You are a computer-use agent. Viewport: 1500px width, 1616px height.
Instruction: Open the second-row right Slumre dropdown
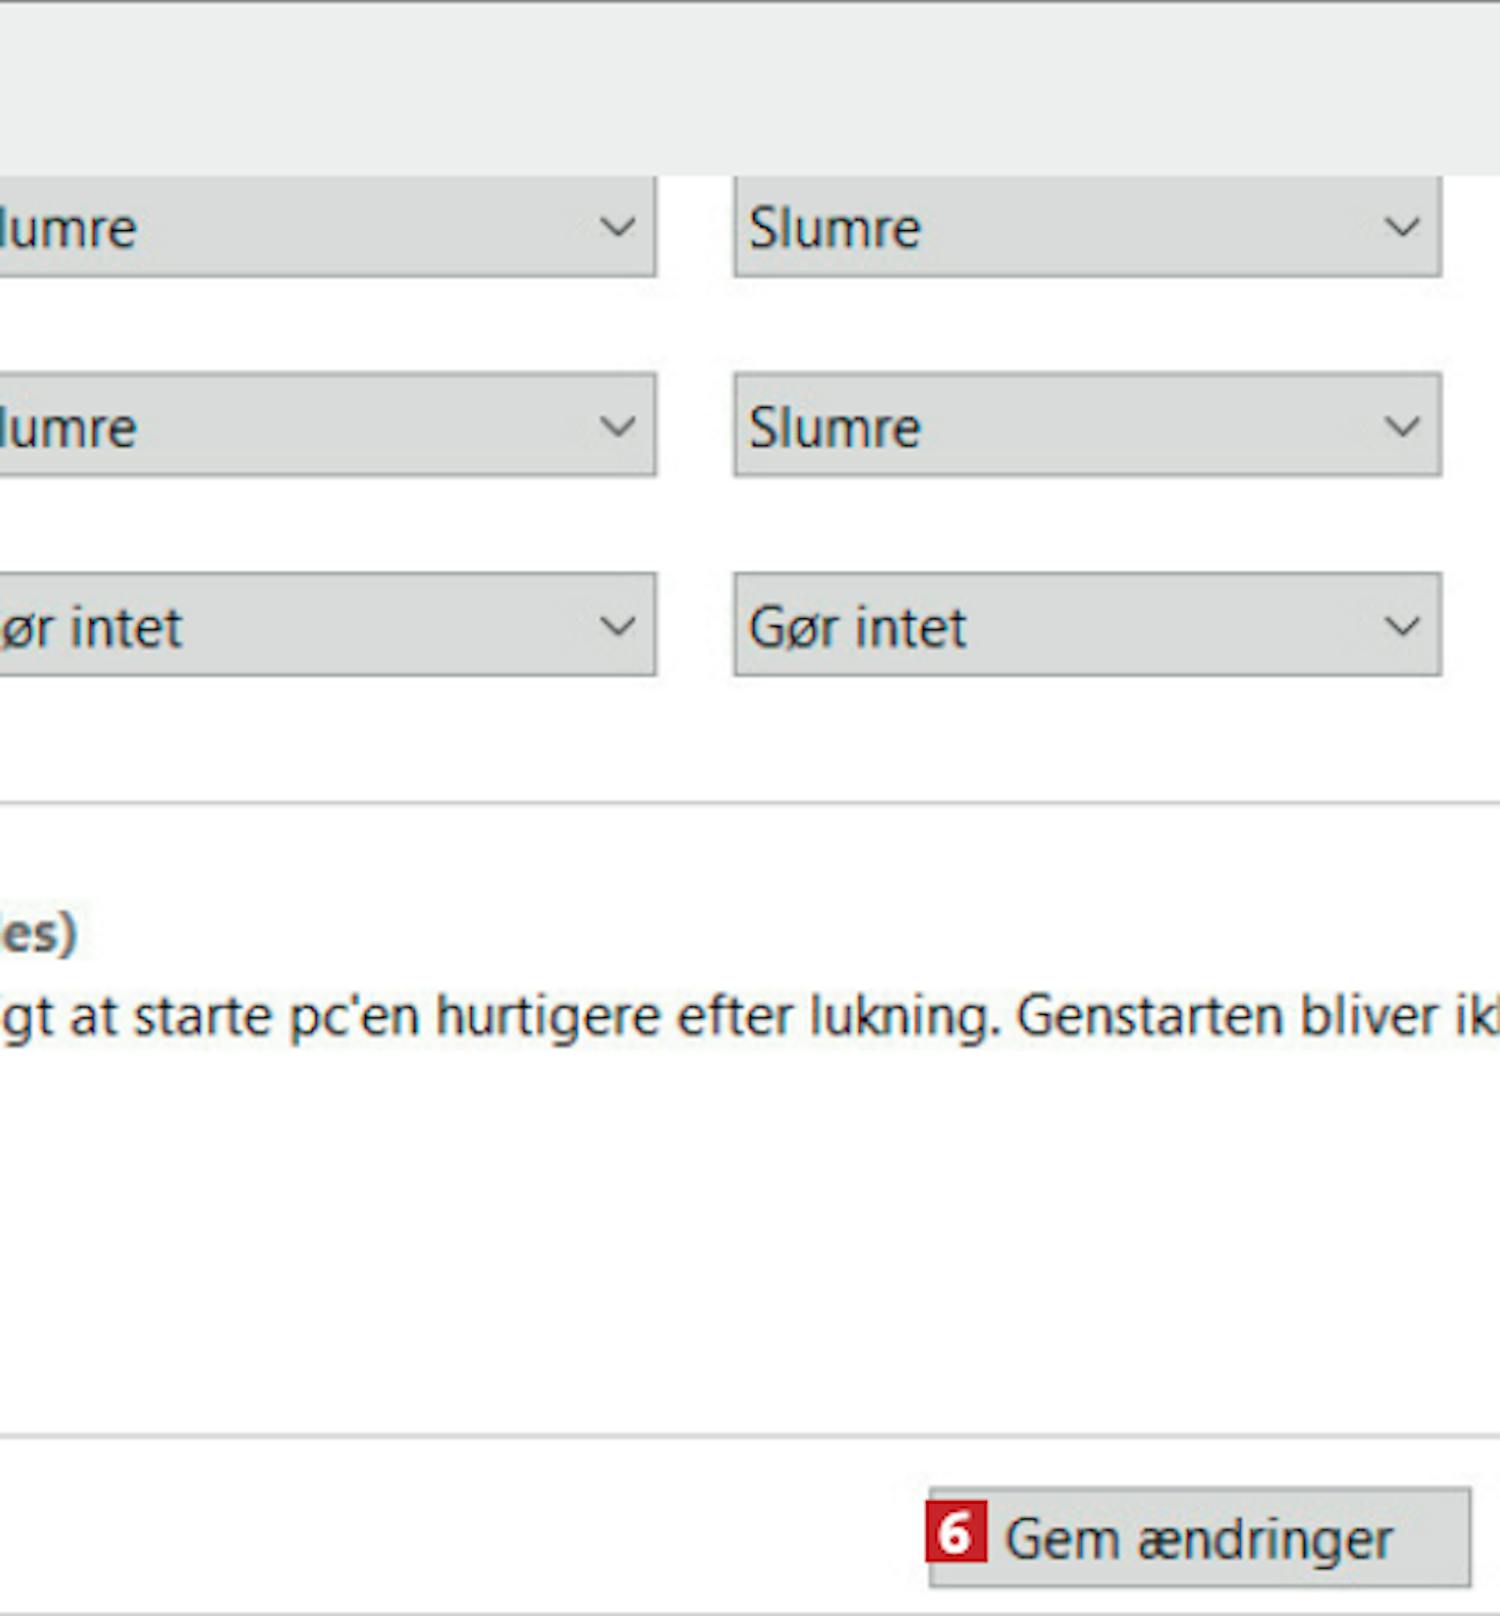point(1086,425)
